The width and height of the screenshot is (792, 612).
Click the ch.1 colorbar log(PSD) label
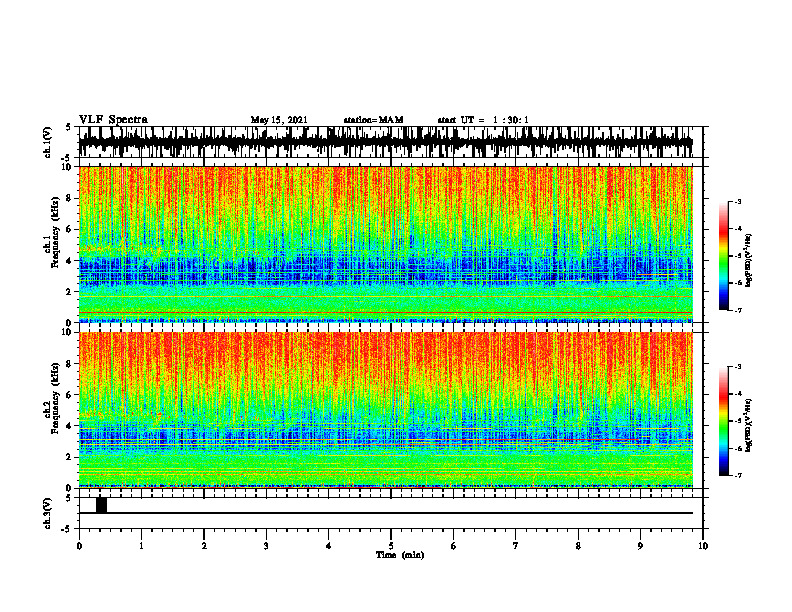(749, 261)
